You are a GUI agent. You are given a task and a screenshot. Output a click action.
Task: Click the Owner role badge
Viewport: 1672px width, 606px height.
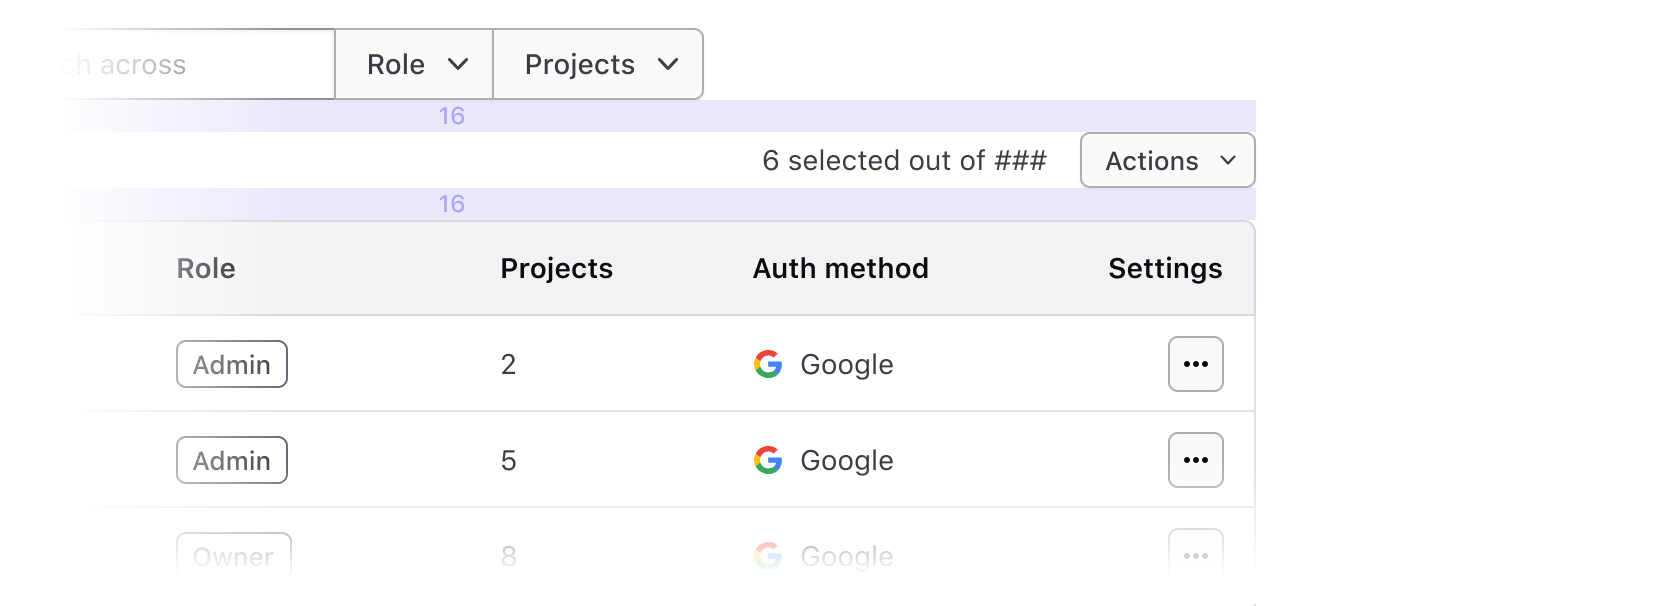pos(233,555)
